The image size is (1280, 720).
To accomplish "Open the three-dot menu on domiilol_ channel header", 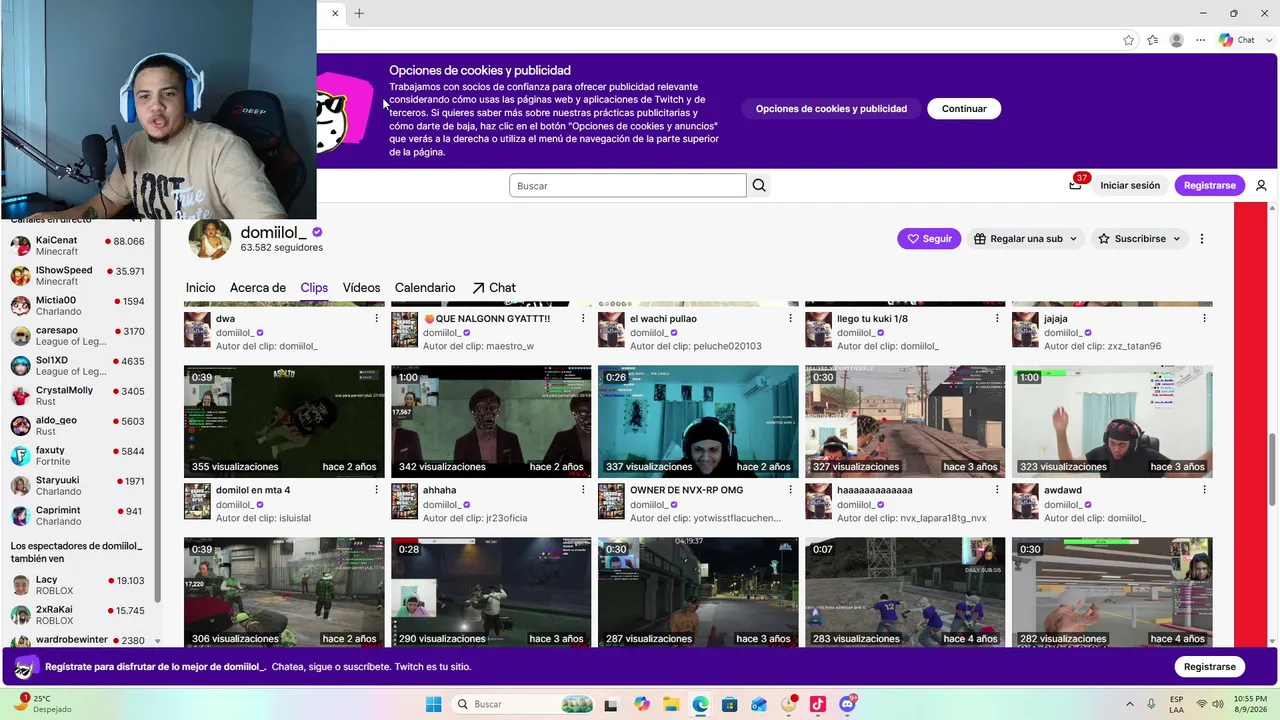I will click(1202, 239).
